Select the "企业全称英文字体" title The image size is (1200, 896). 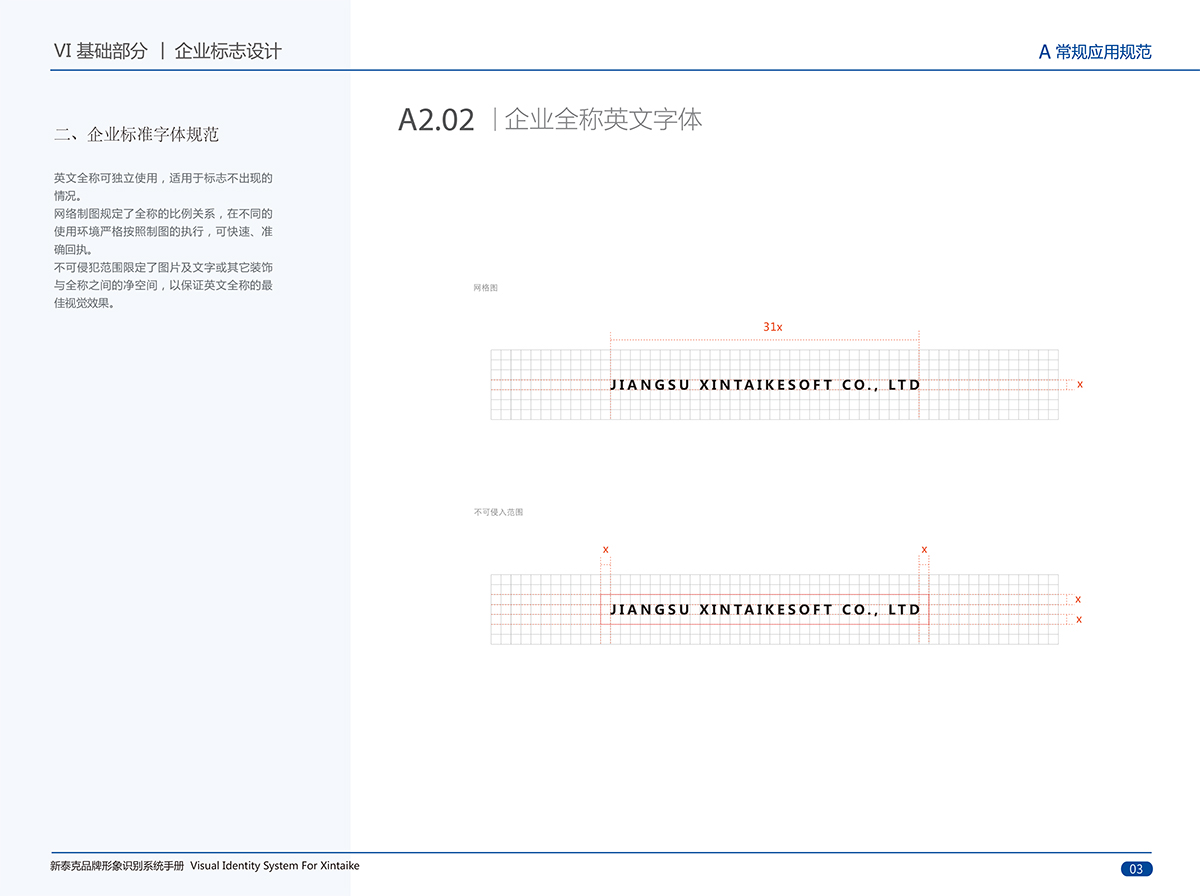pos(603,120)
